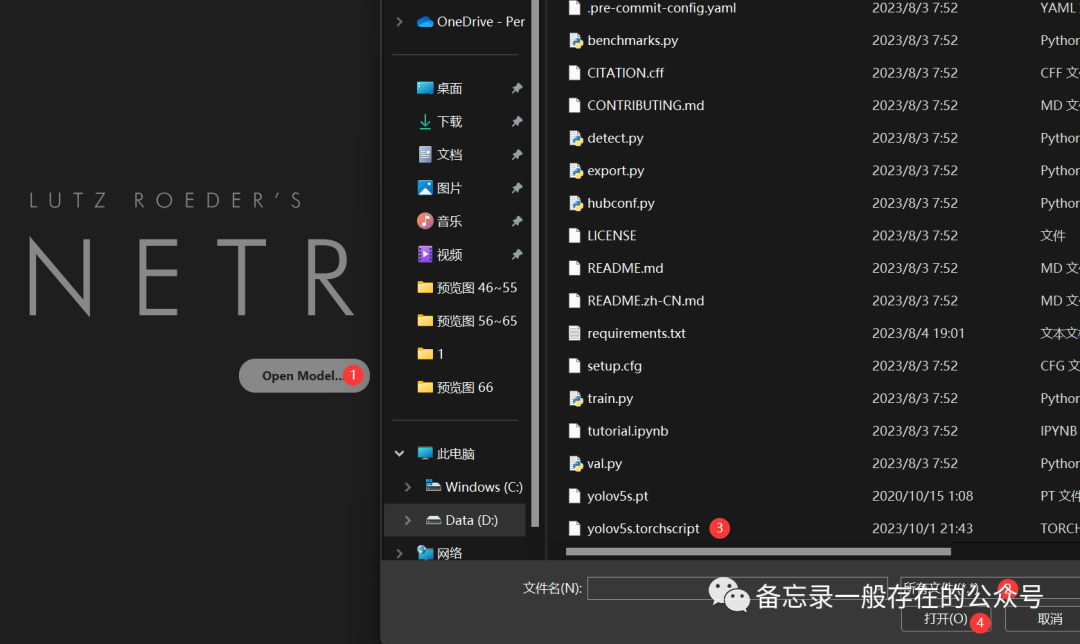Click date 2020/10/15 1:08 for yolov5s.pt

pyautogui.click(x=922, y=496)
